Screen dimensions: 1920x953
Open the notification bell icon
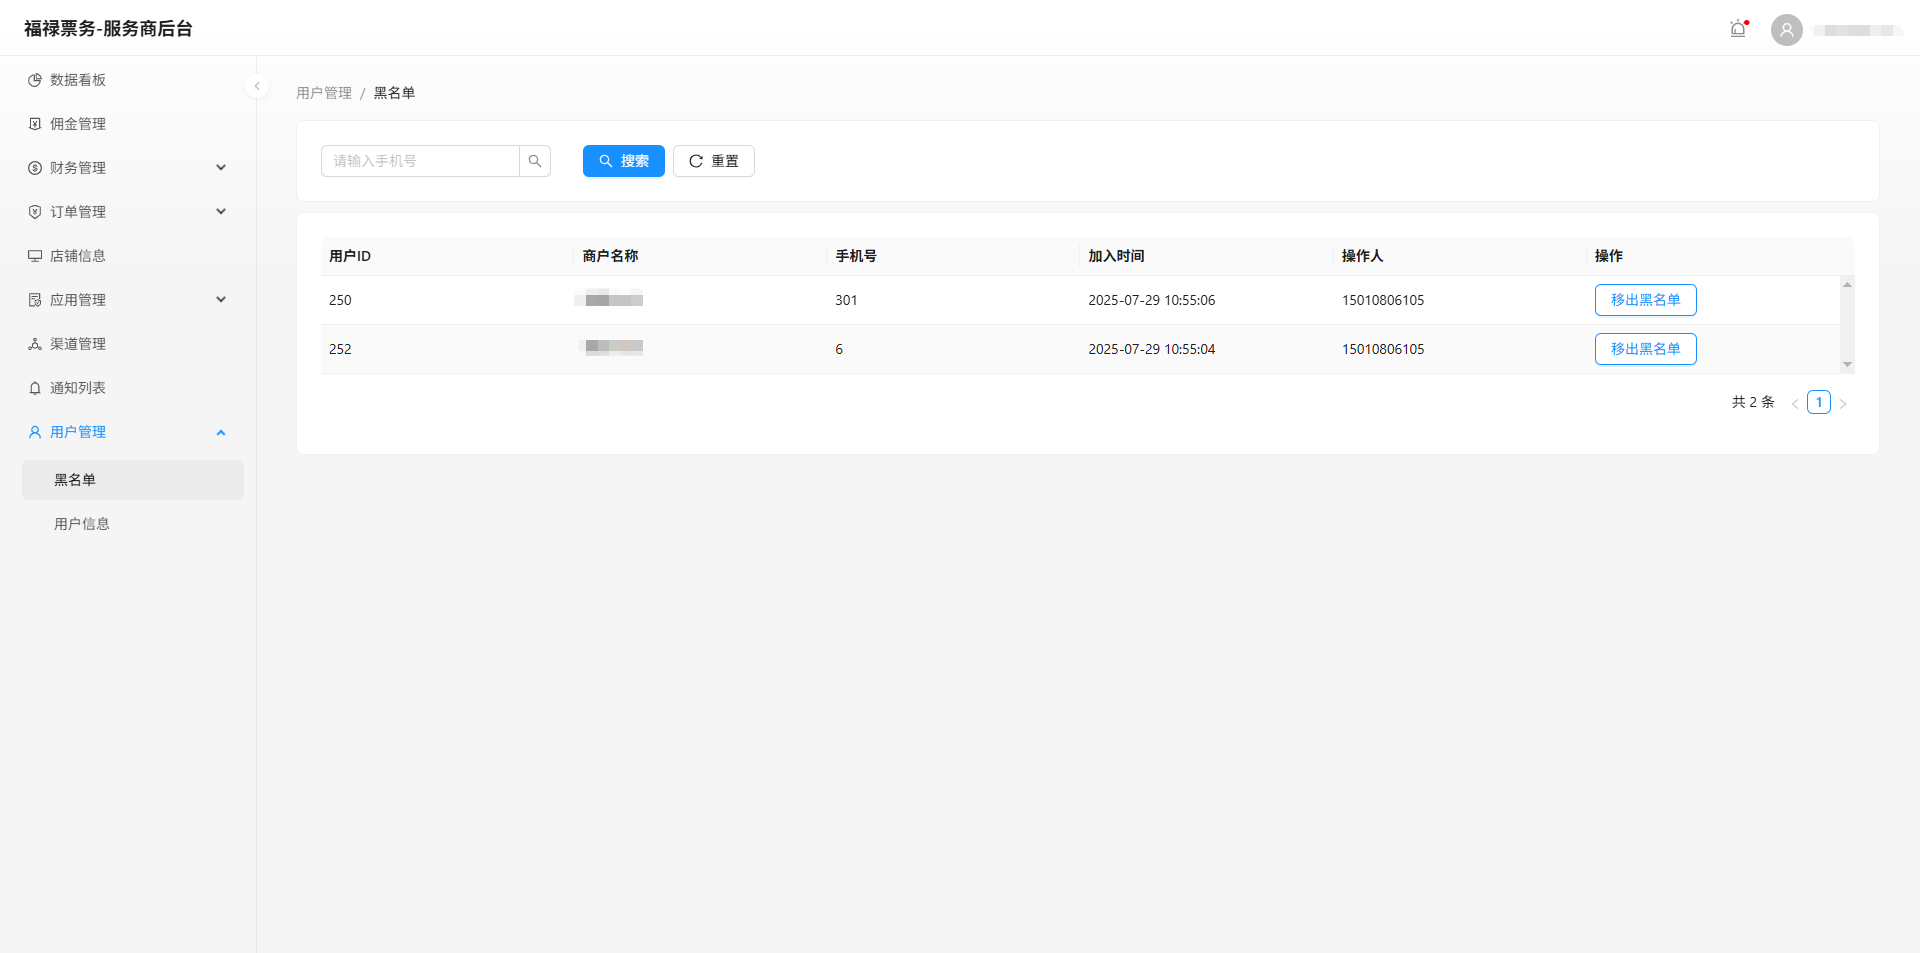1738,29
